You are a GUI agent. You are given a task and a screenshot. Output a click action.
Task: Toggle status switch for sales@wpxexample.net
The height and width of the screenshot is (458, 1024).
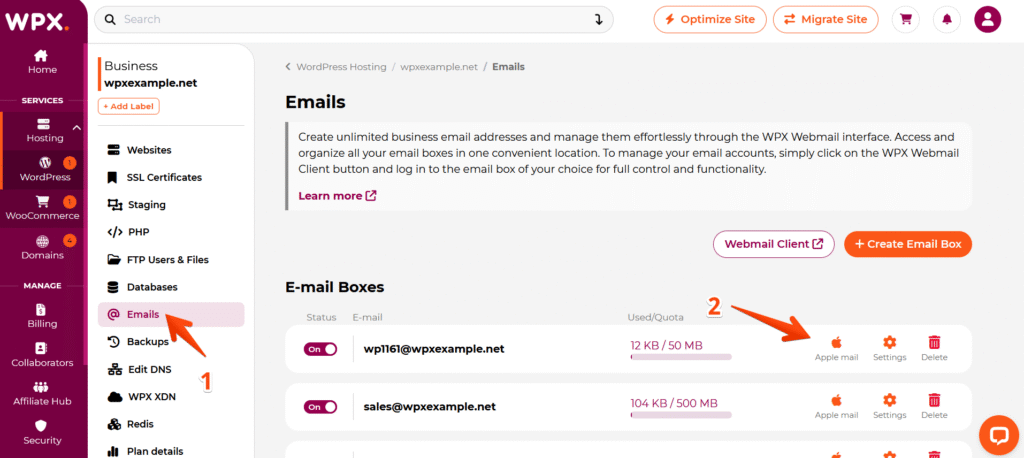(x=320, y=407)
